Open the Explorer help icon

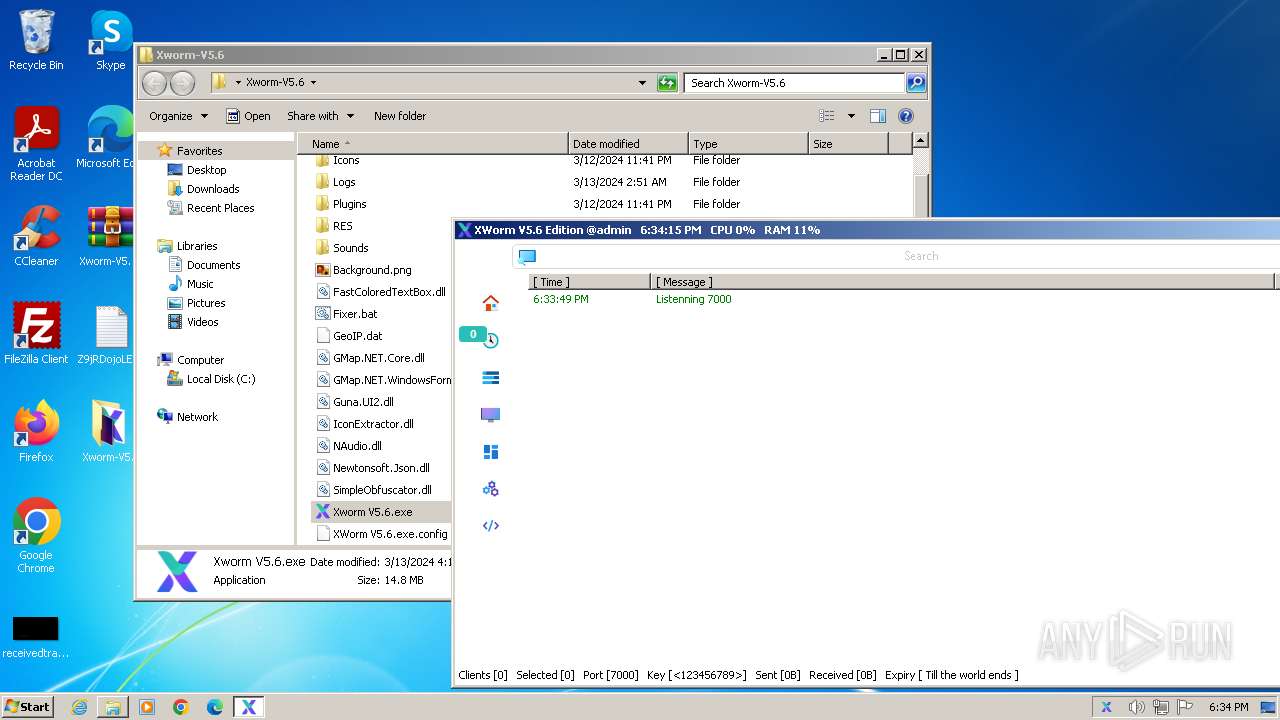(906, 116)
